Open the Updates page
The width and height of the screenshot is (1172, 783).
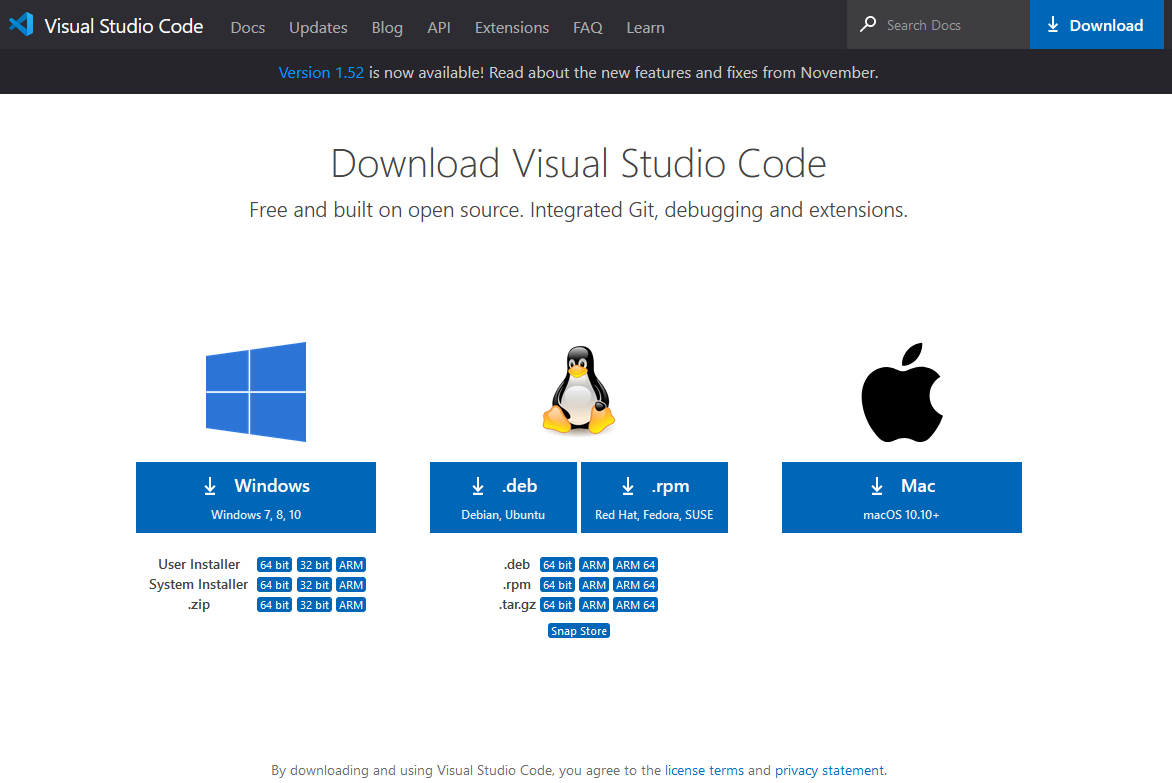tap(318, 28)
